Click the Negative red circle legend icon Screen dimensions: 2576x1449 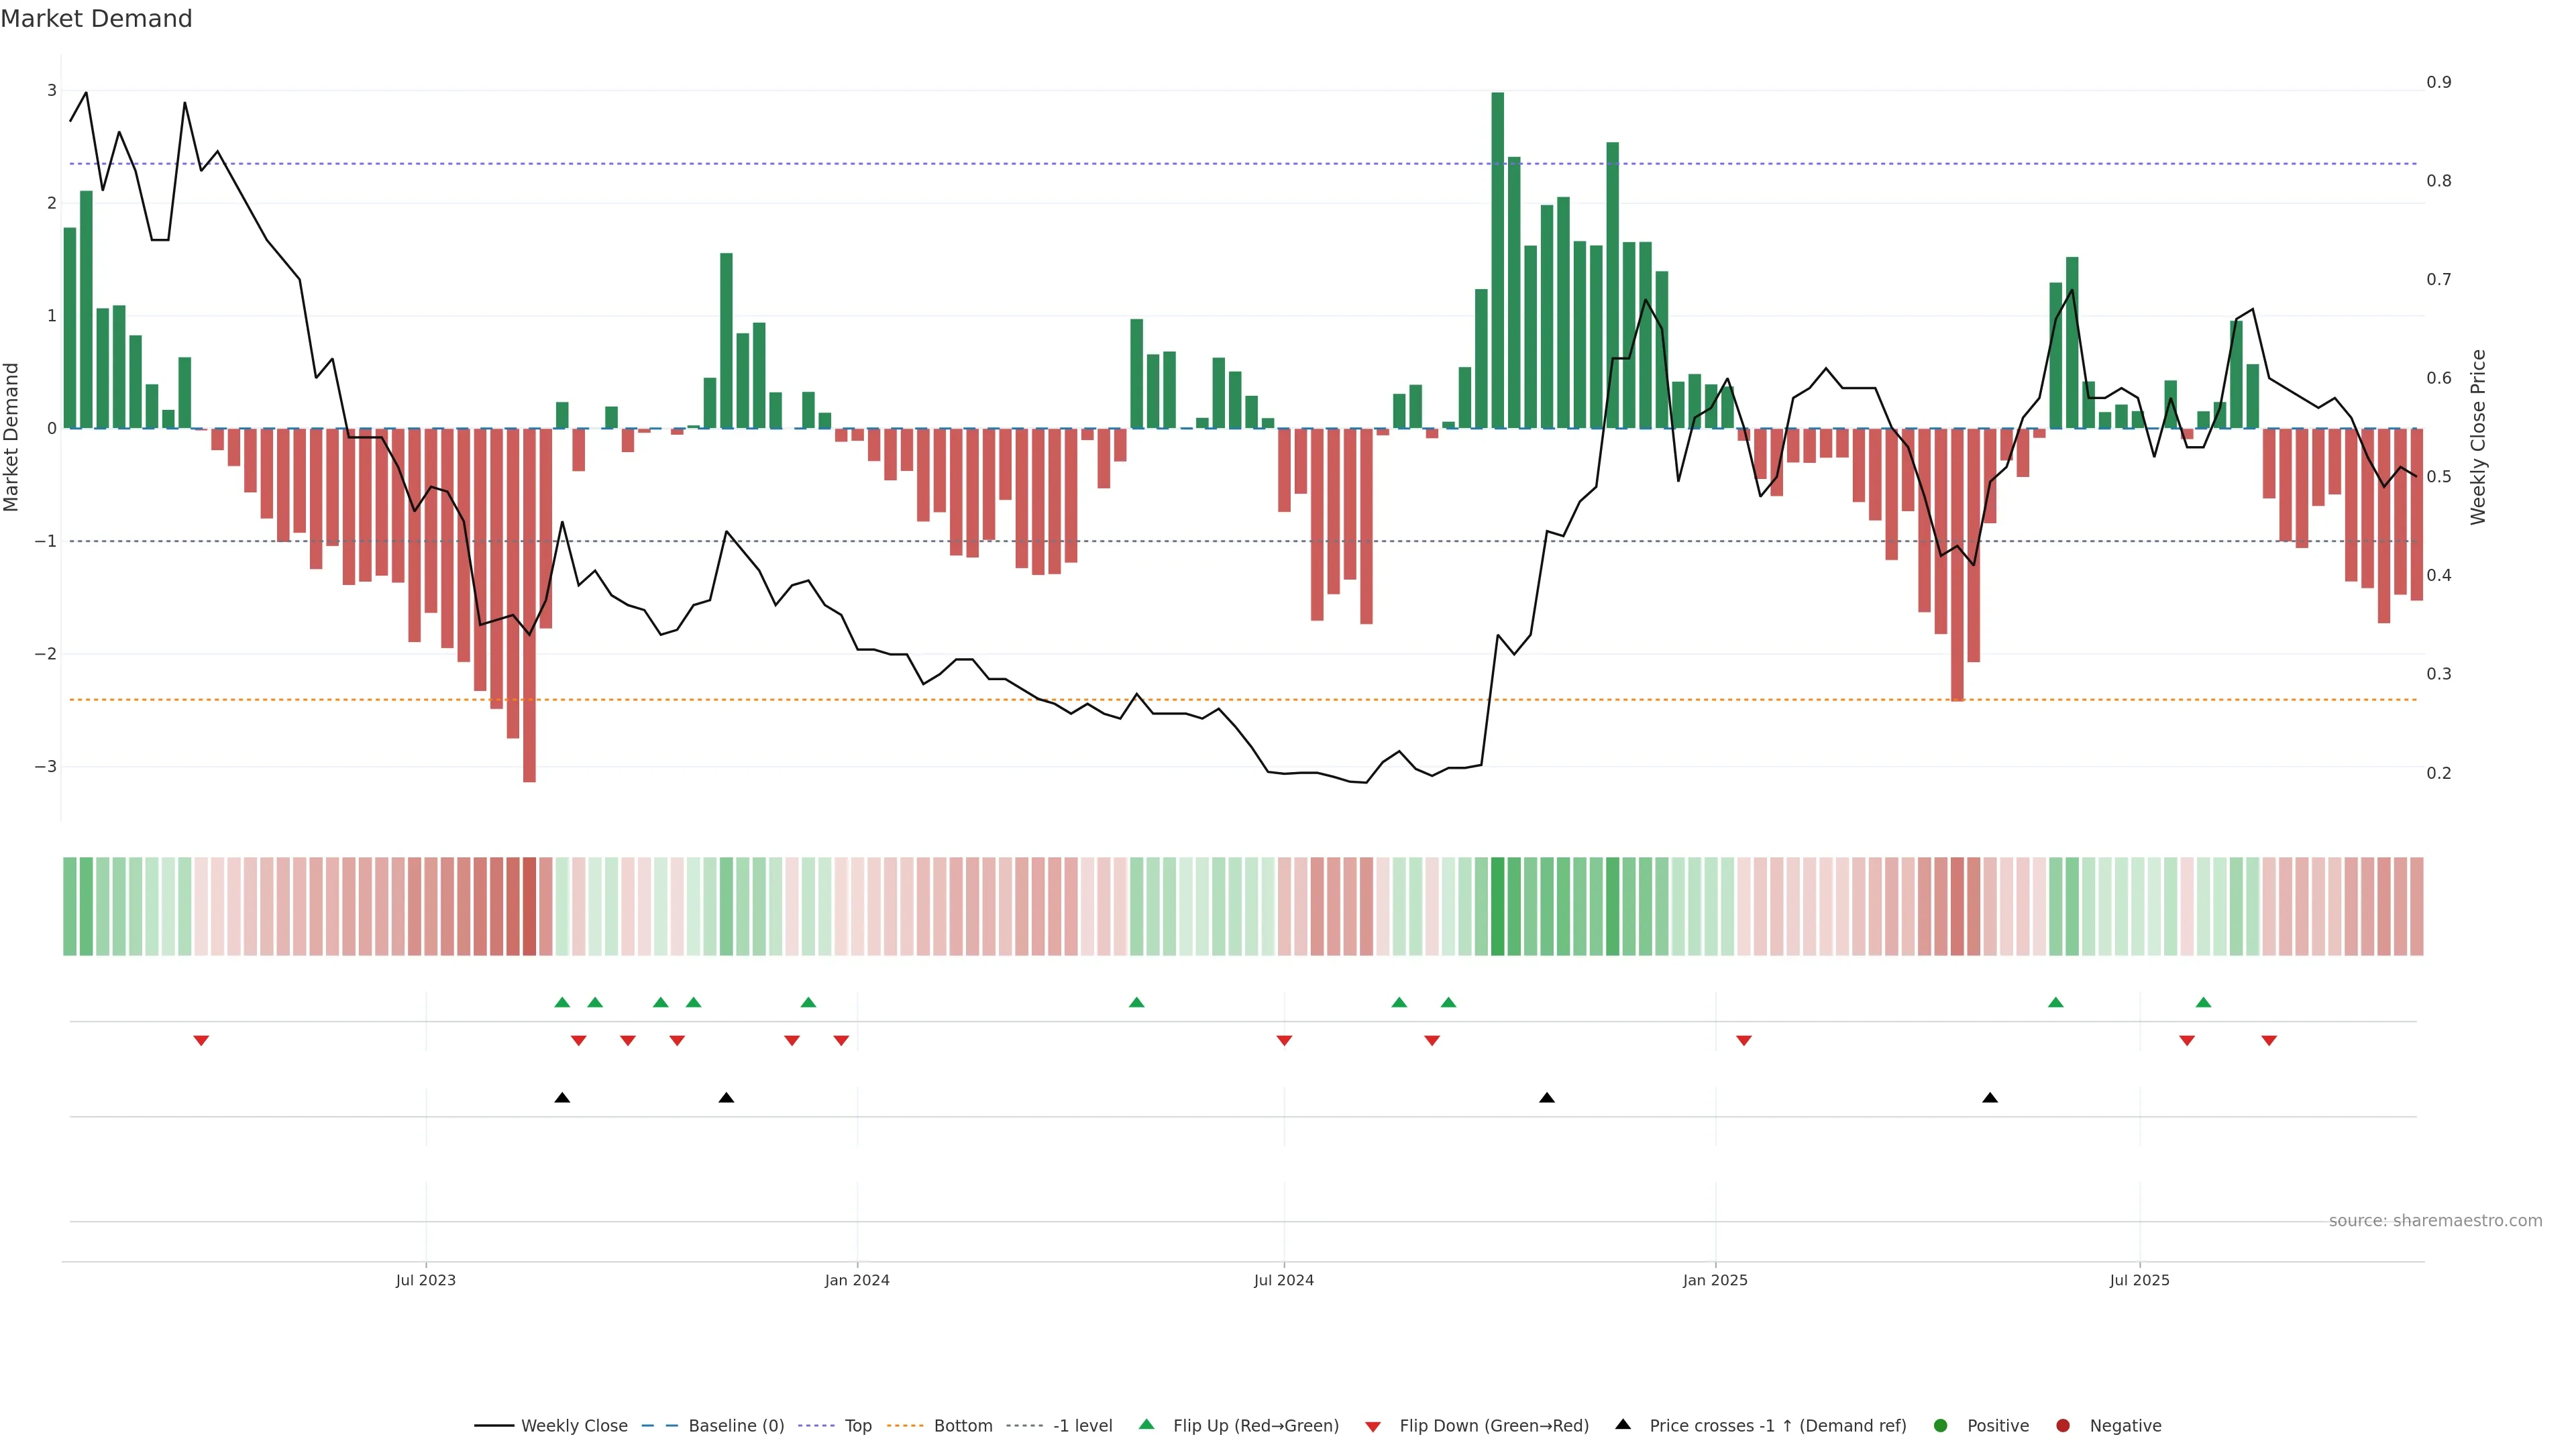pos(2063,1425)
